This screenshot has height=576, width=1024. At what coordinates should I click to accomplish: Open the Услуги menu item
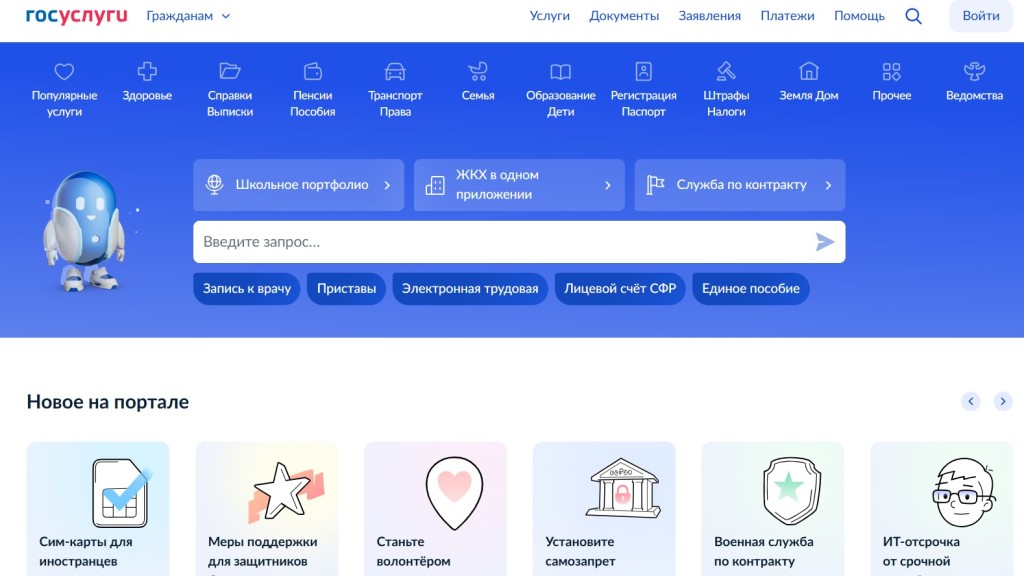(x=549, y=16)
